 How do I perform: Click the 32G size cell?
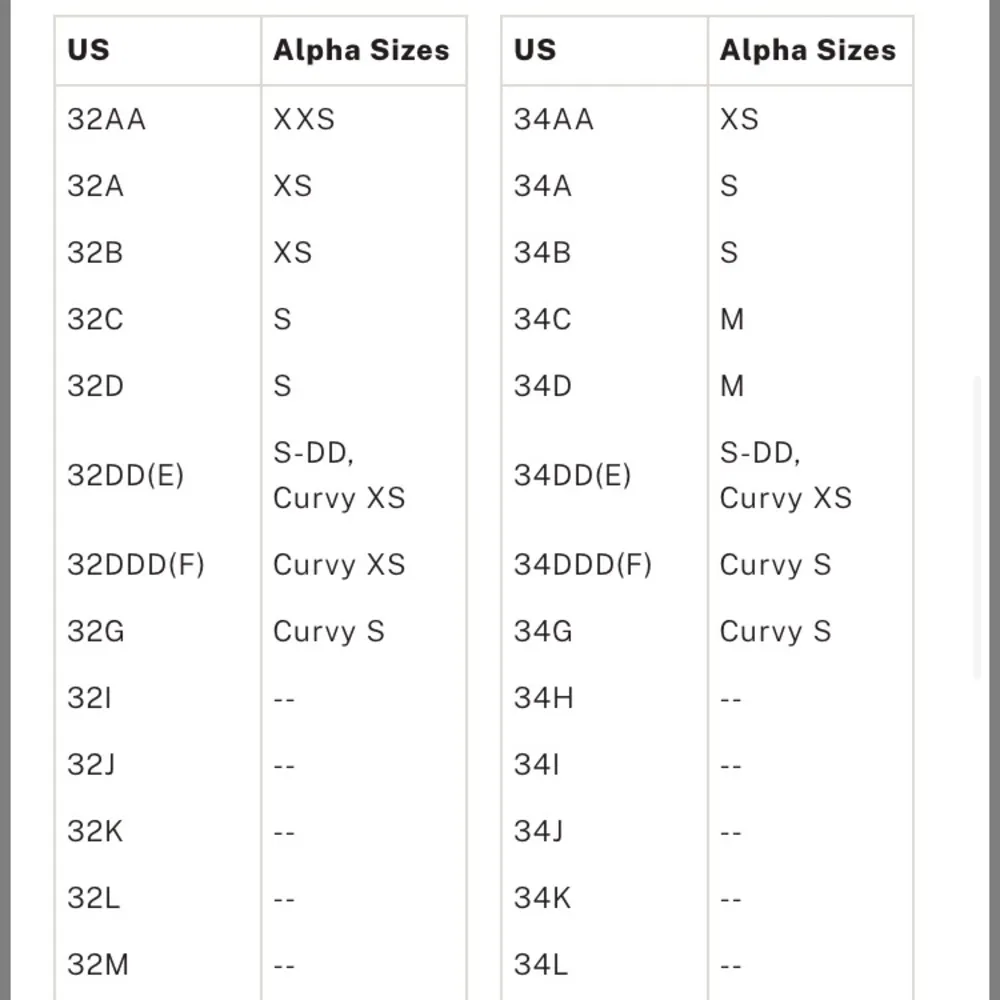[96, 632]
